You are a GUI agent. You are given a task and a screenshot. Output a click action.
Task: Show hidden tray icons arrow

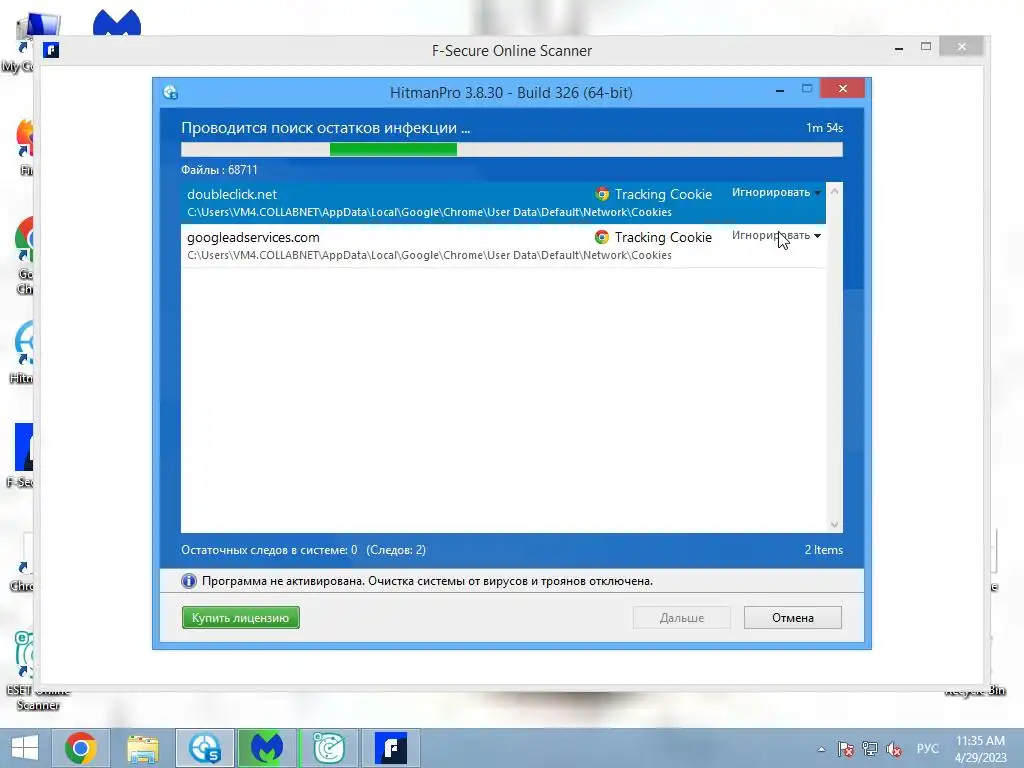click(822, 749)
